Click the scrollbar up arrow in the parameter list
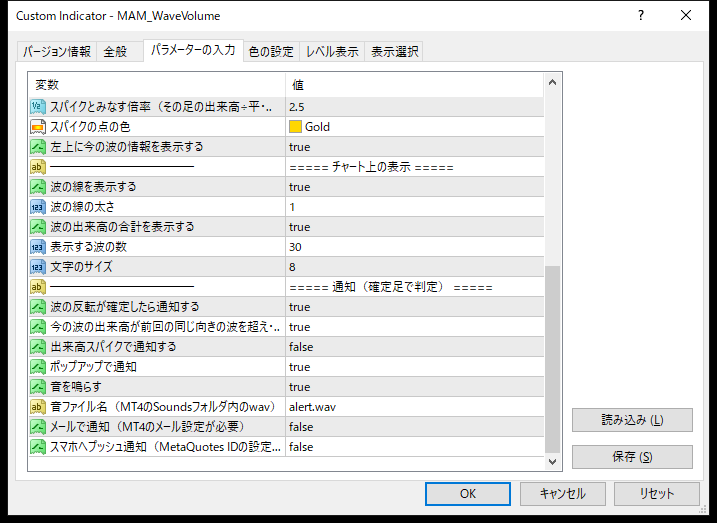The width and height of the screenshot is (717, 523). [x=552, y=83]
